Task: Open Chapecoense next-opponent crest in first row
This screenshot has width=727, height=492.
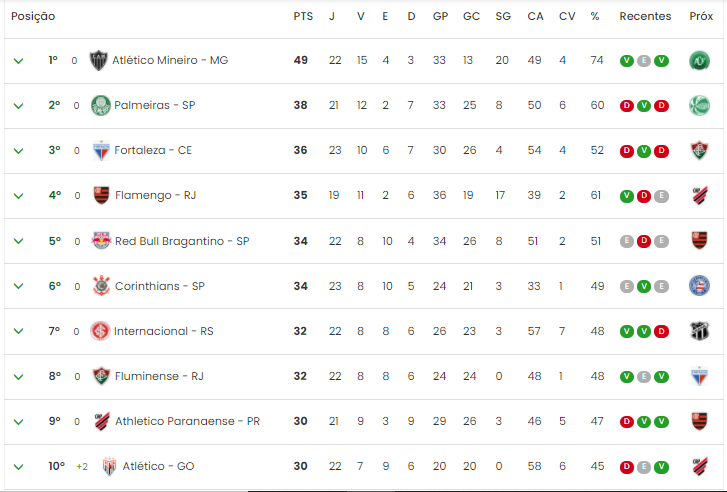Action: 699,61
